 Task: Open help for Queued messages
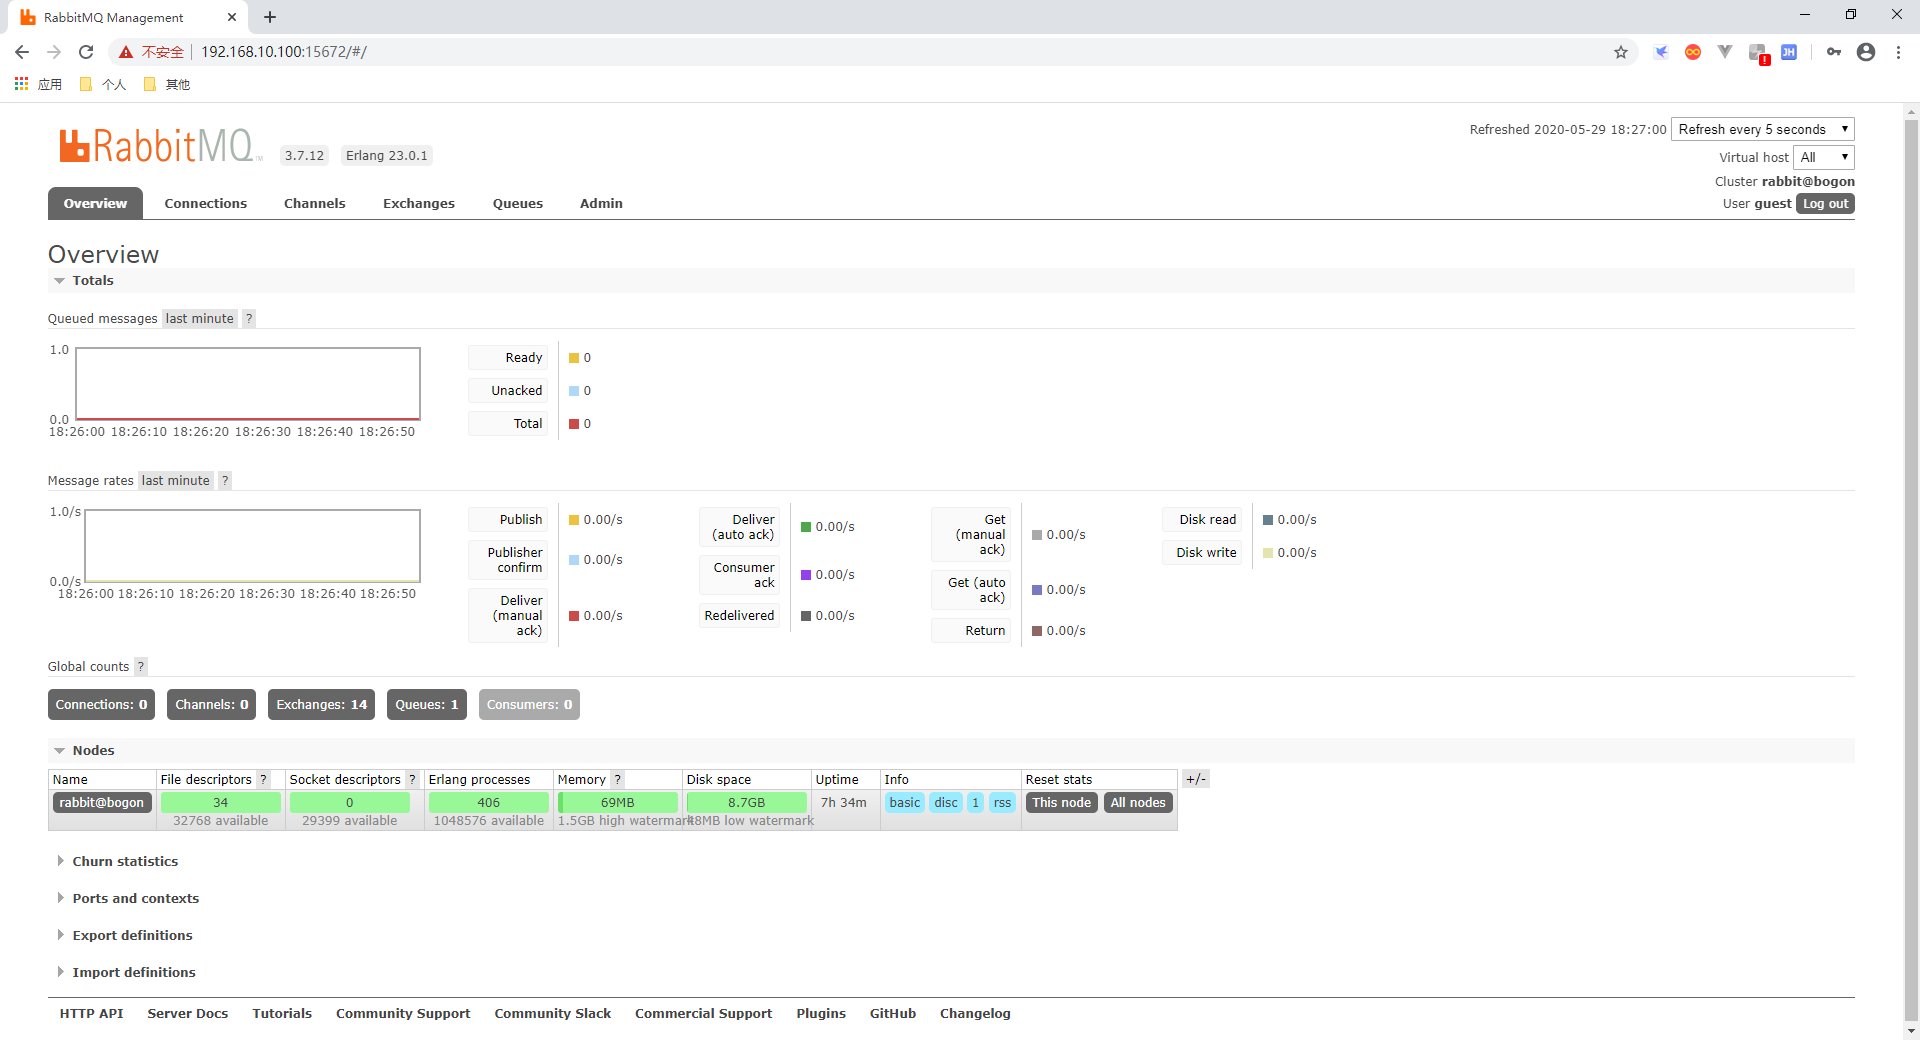click(249, 318)
